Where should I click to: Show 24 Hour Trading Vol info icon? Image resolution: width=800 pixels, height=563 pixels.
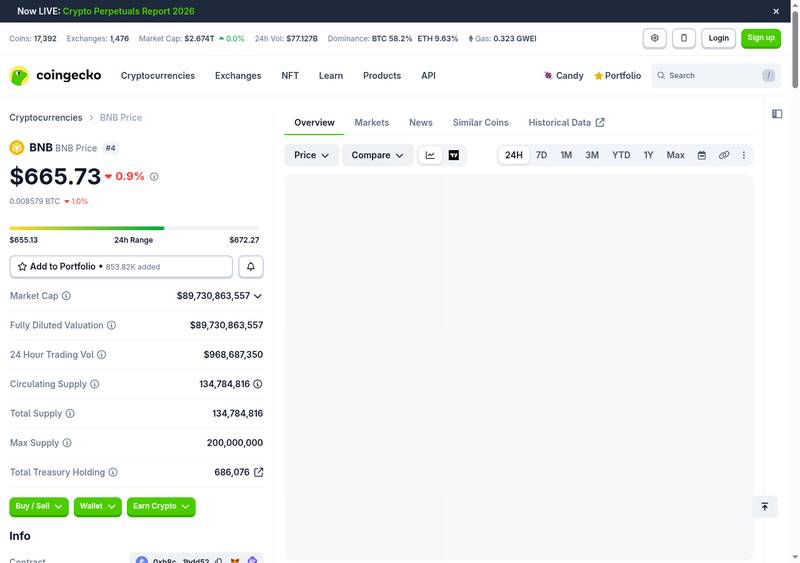click(102, 354)
